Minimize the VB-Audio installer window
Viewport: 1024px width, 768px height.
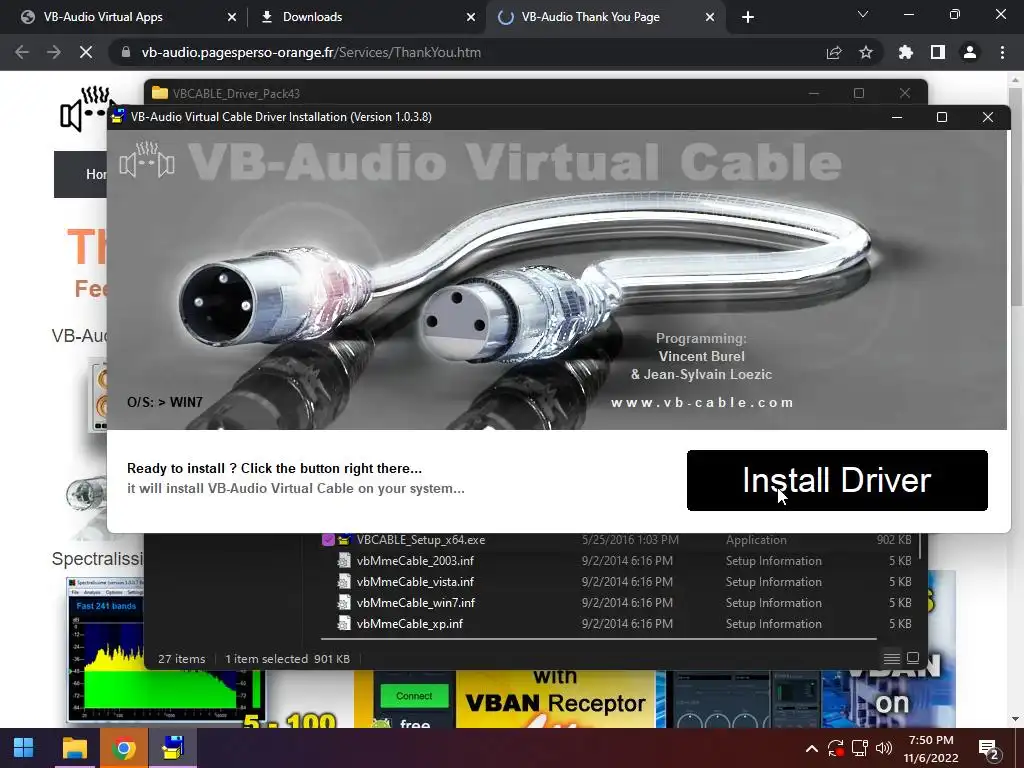897,117
